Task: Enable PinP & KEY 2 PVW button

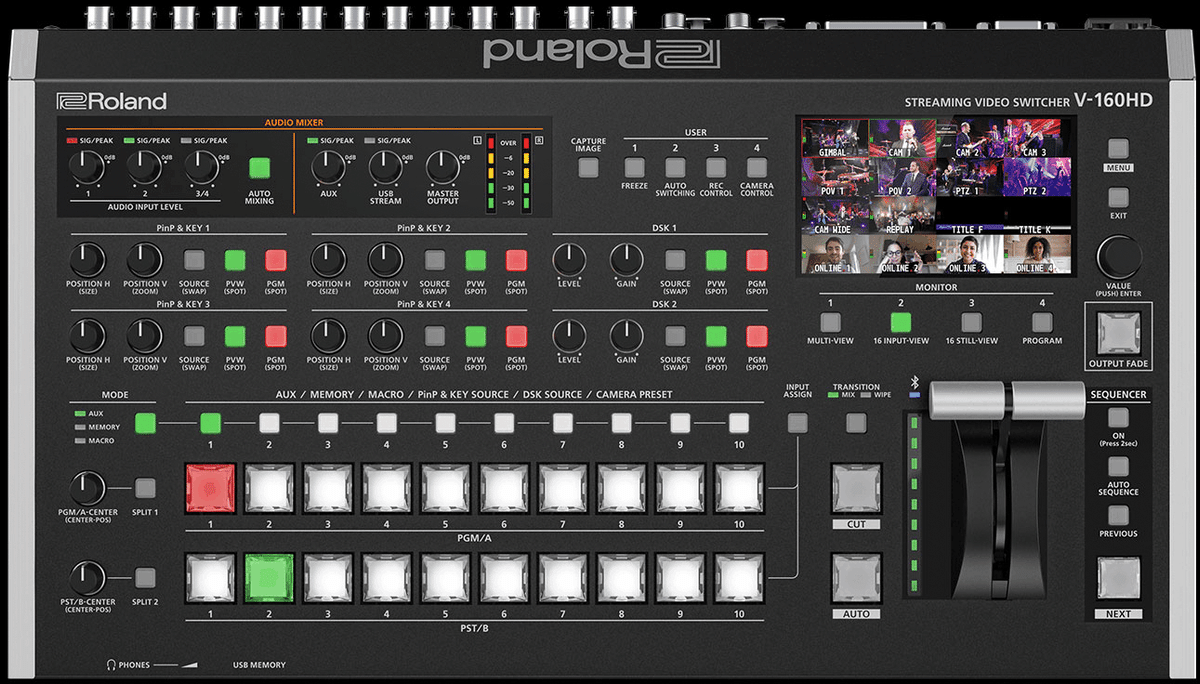Action: [x=476, y=261]
